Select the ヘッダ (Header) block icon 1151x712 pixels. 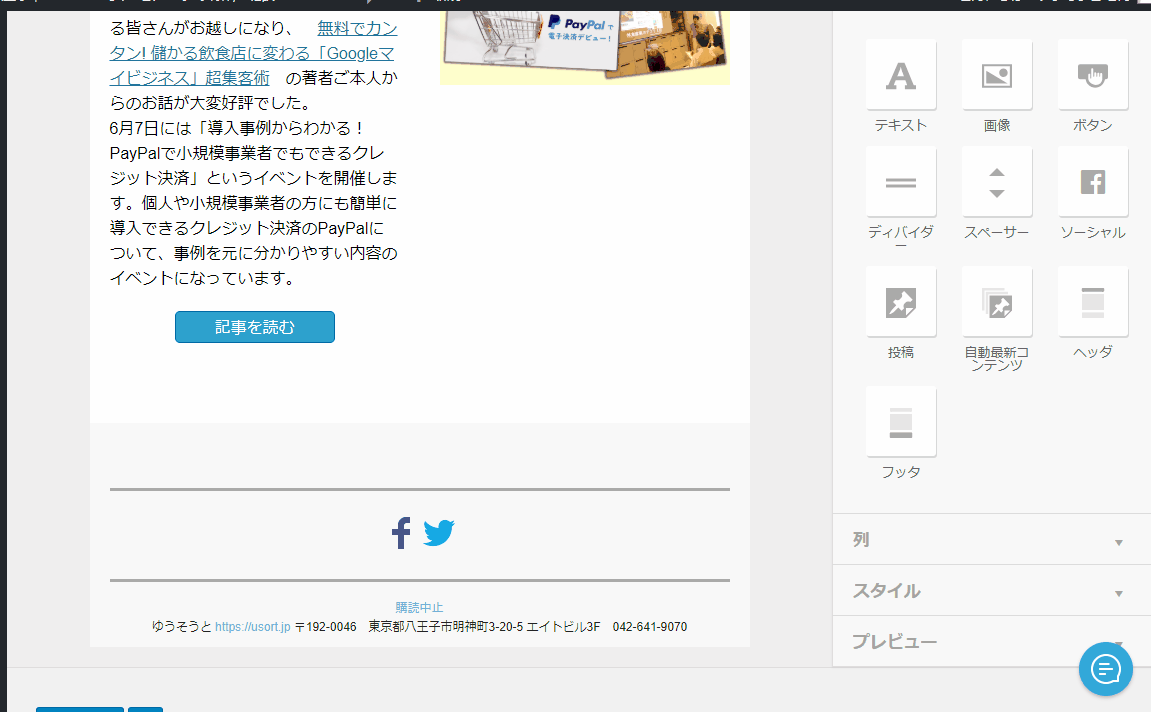click(x=1092, y=302)
